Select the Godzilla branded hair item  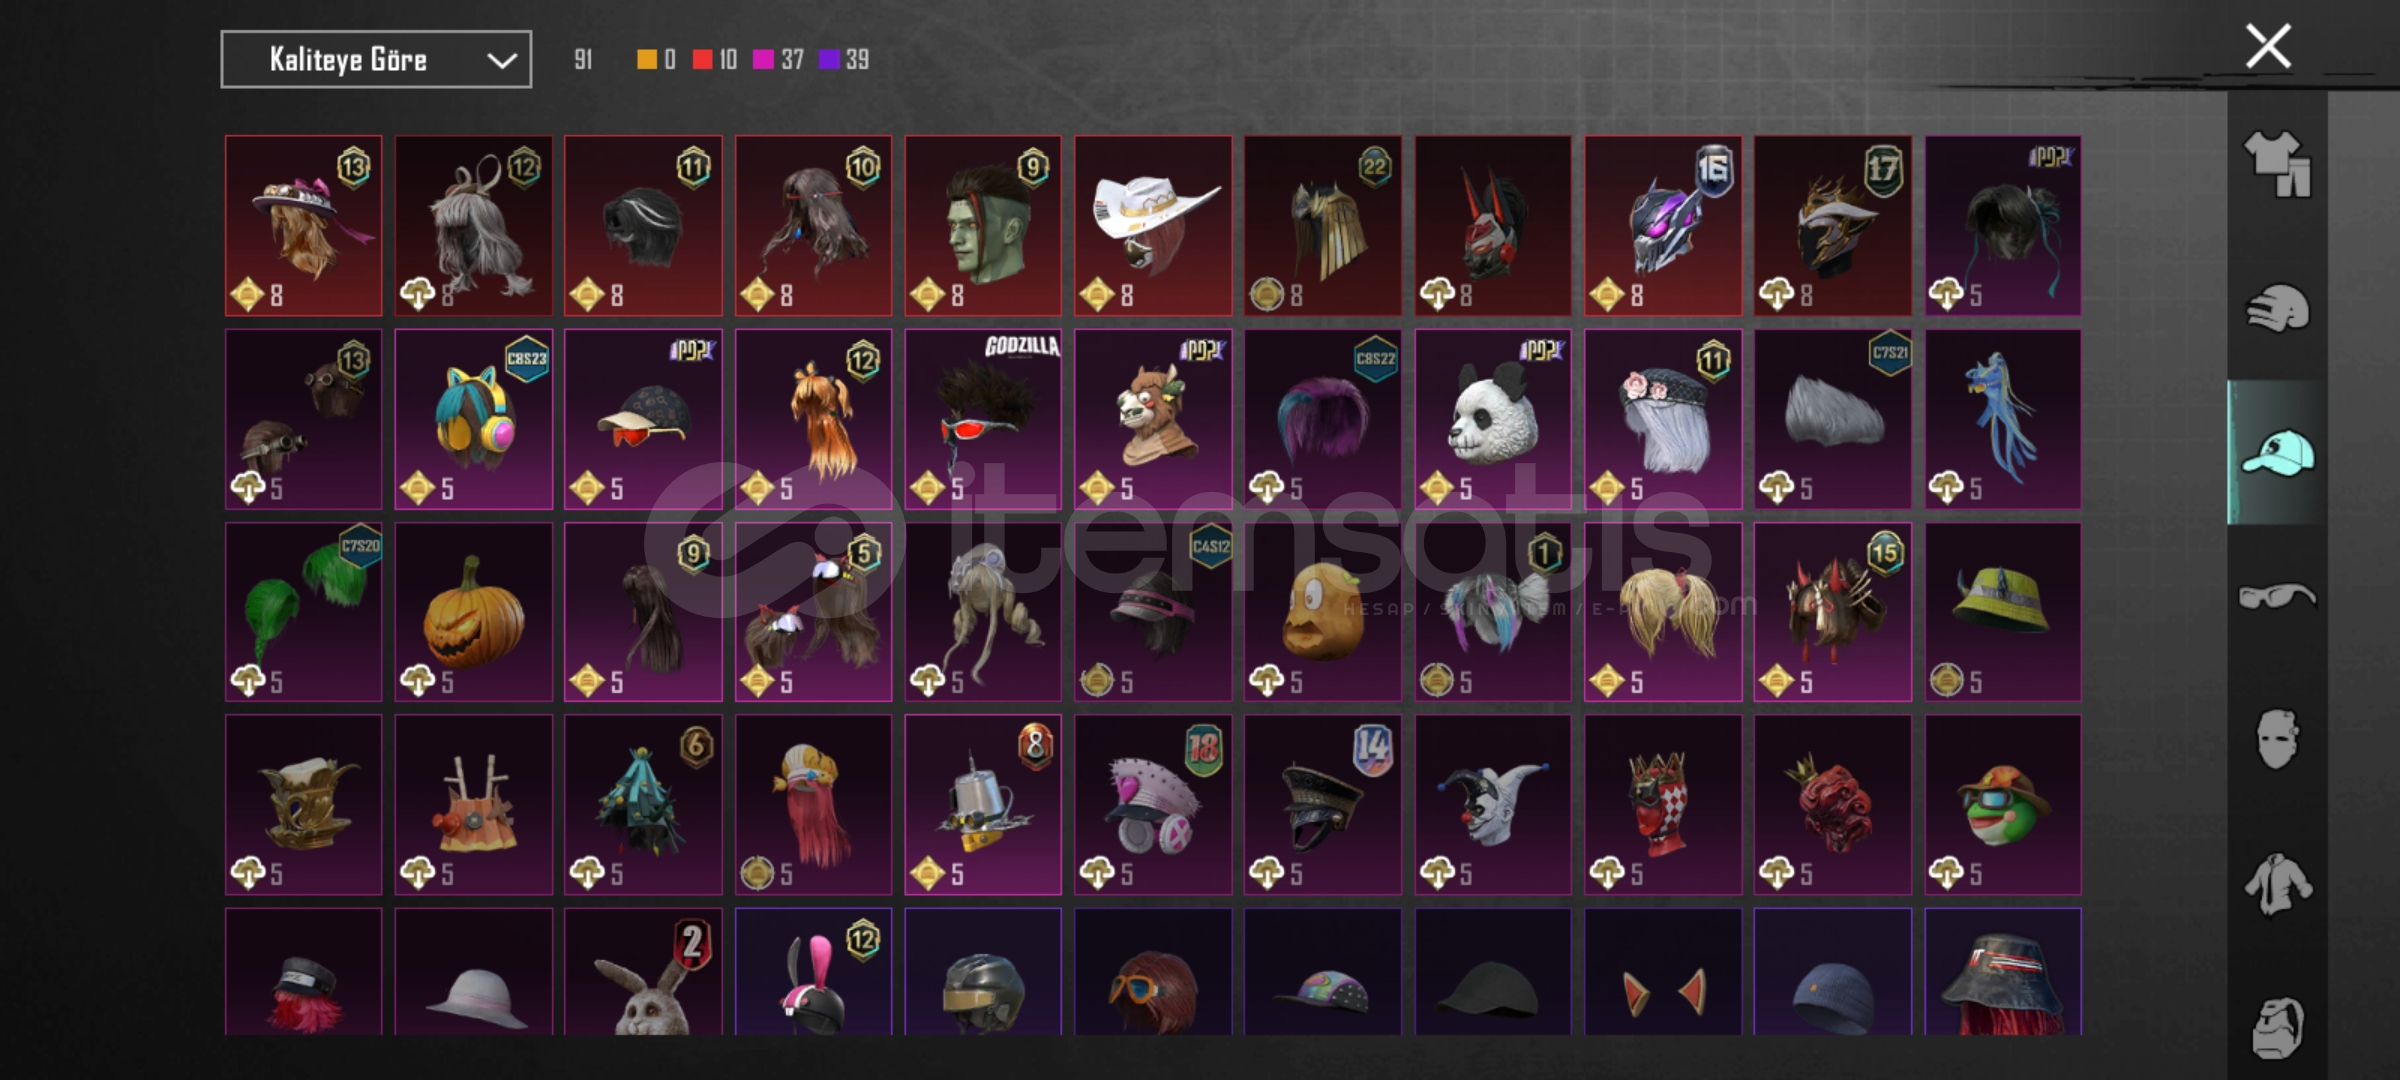[x=983, y=419]
